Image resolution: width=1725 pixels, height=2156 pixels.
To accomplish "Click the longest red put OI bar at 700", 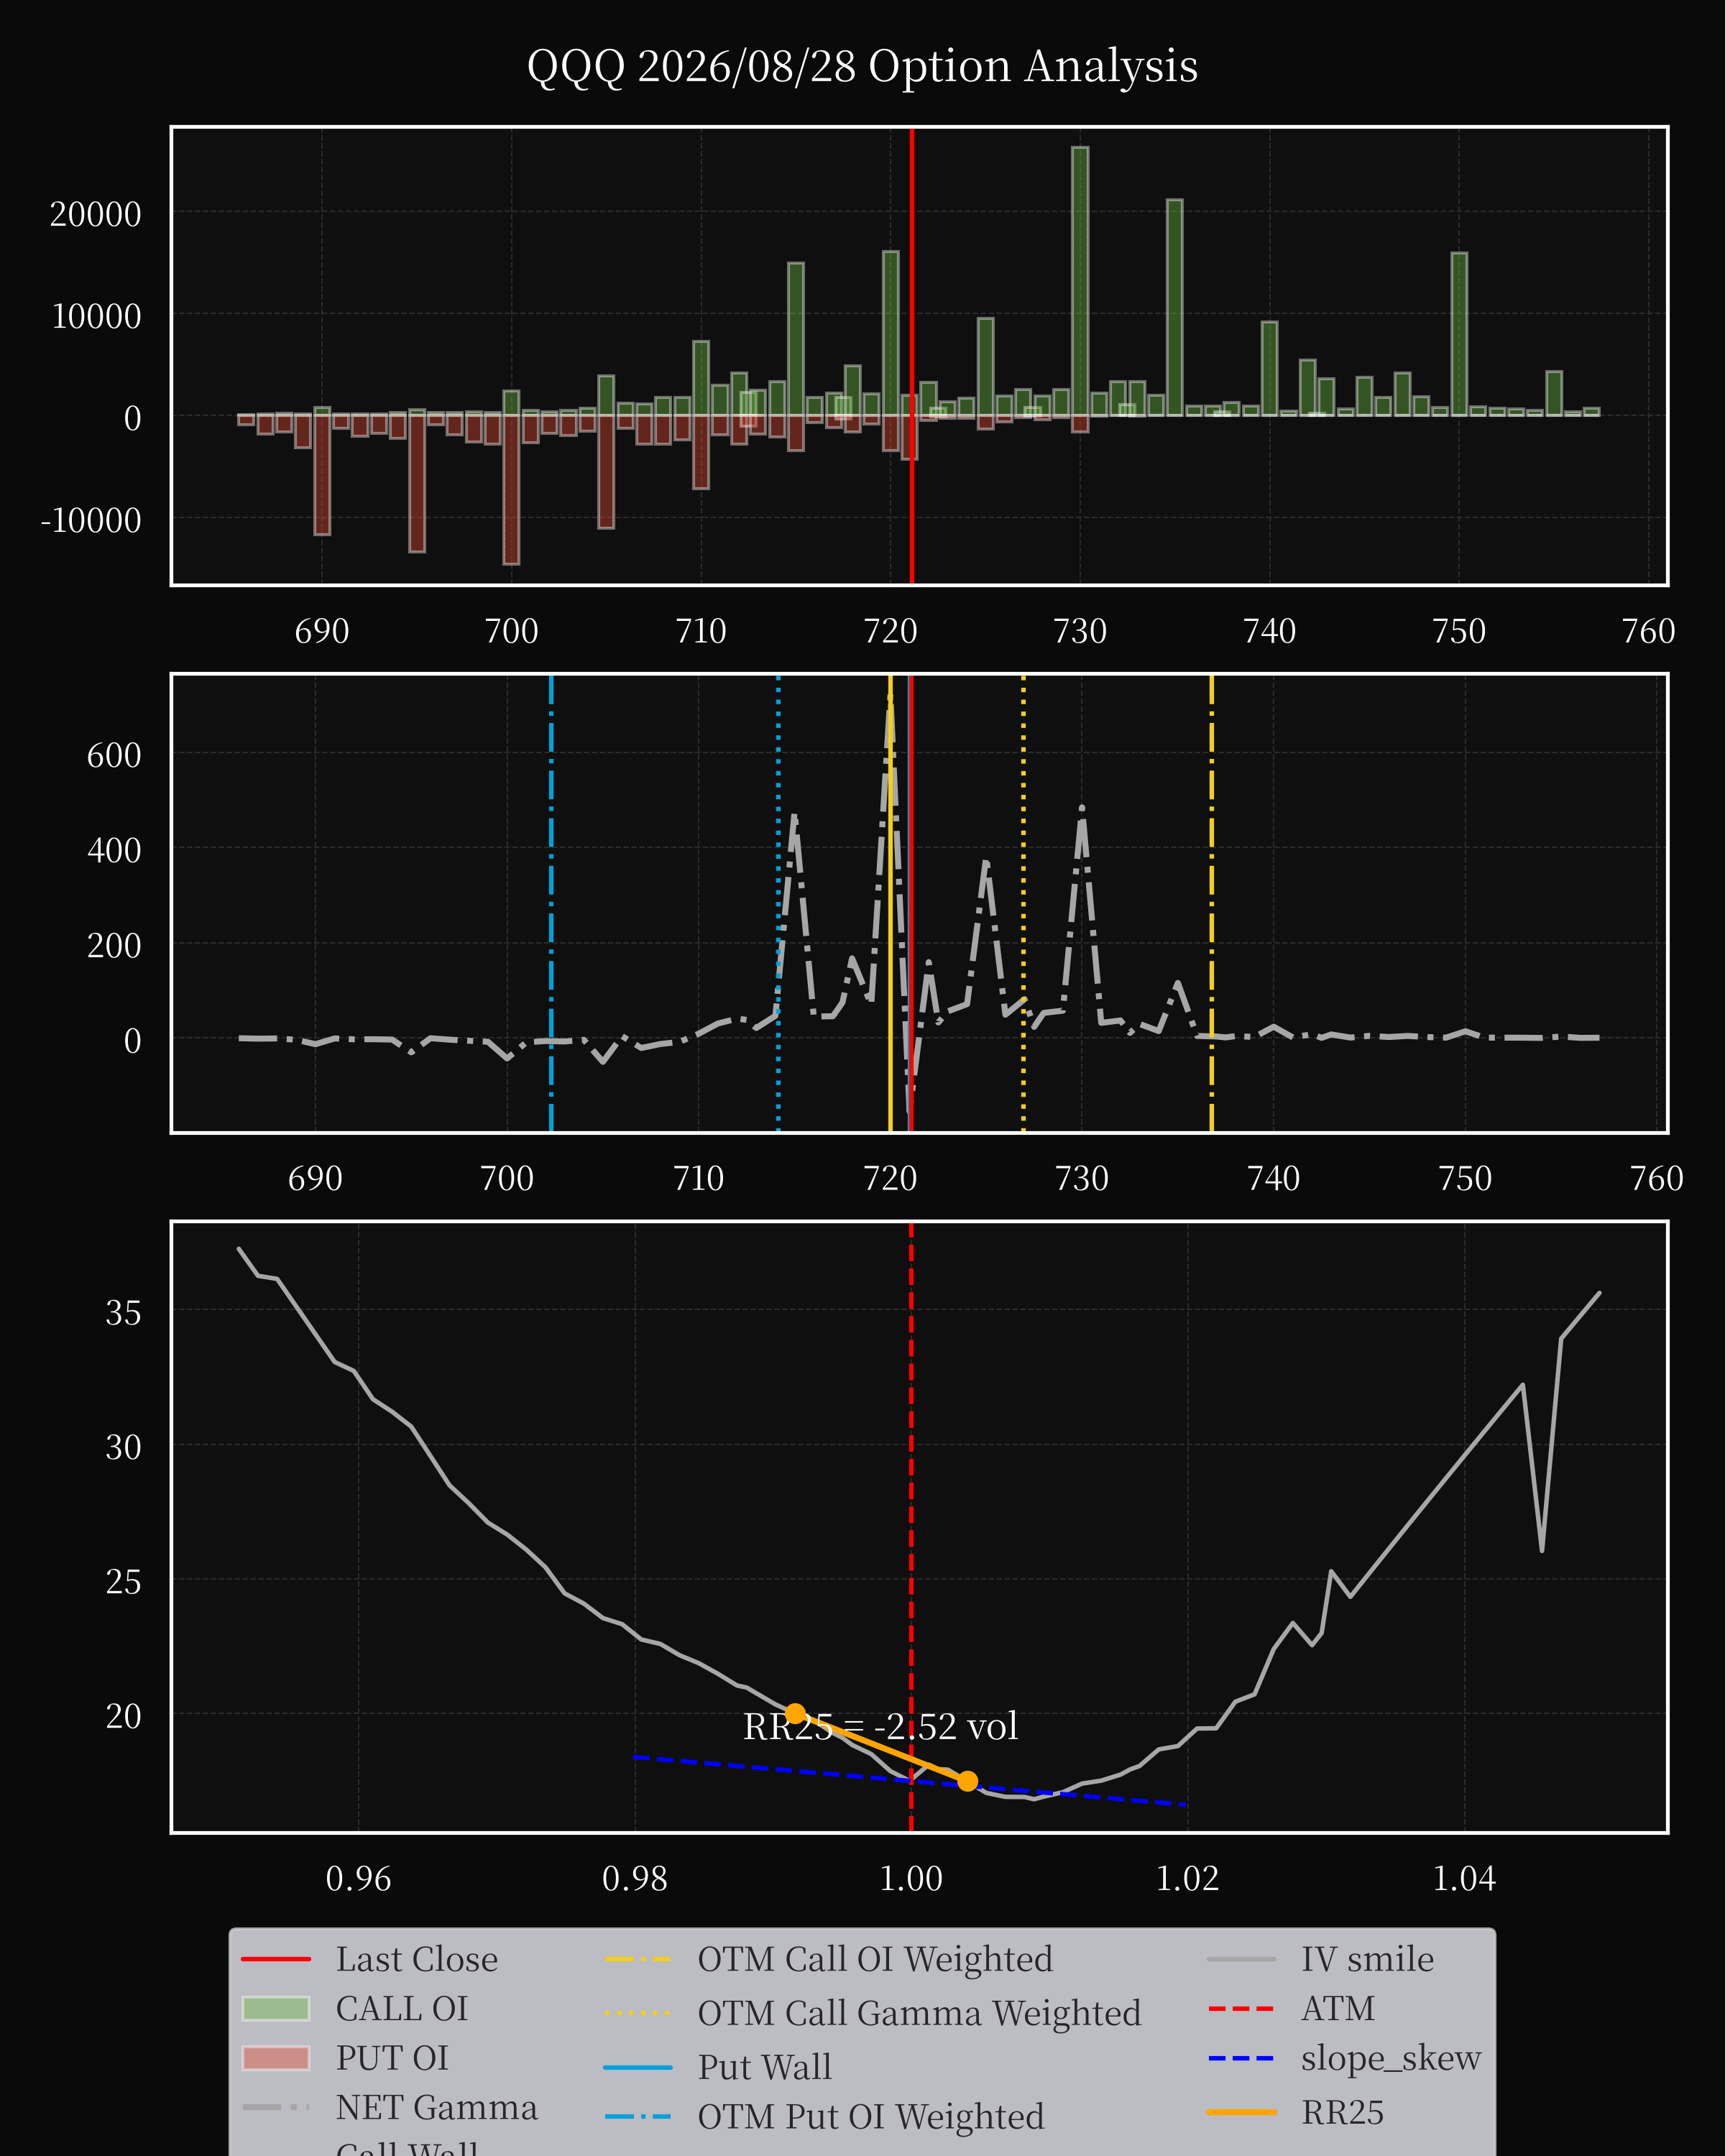I will coord(511,490).
